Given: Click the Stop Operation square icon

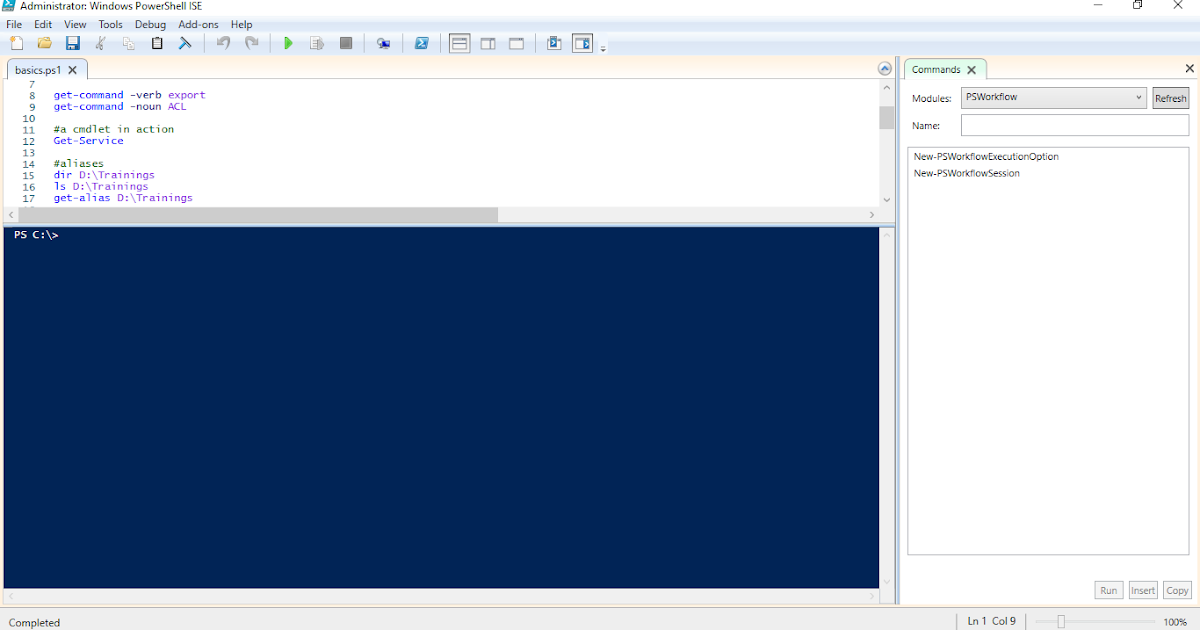Looking at the screenshot, I should [x=345, y=43].
